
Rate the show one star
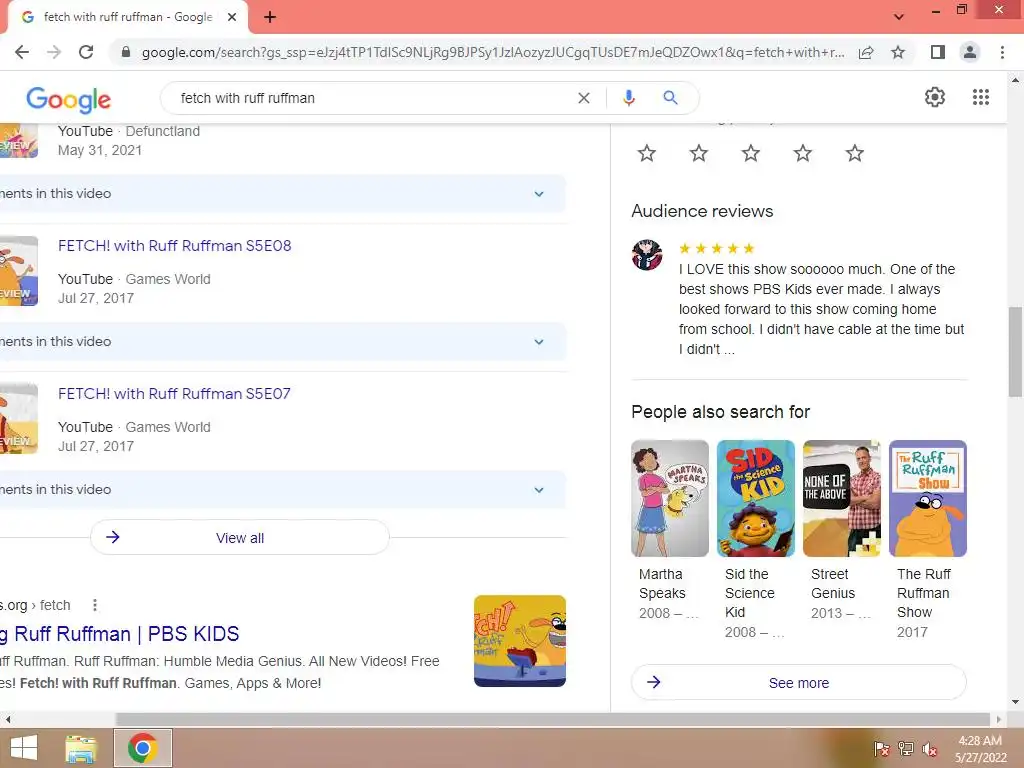click(647, 153)
